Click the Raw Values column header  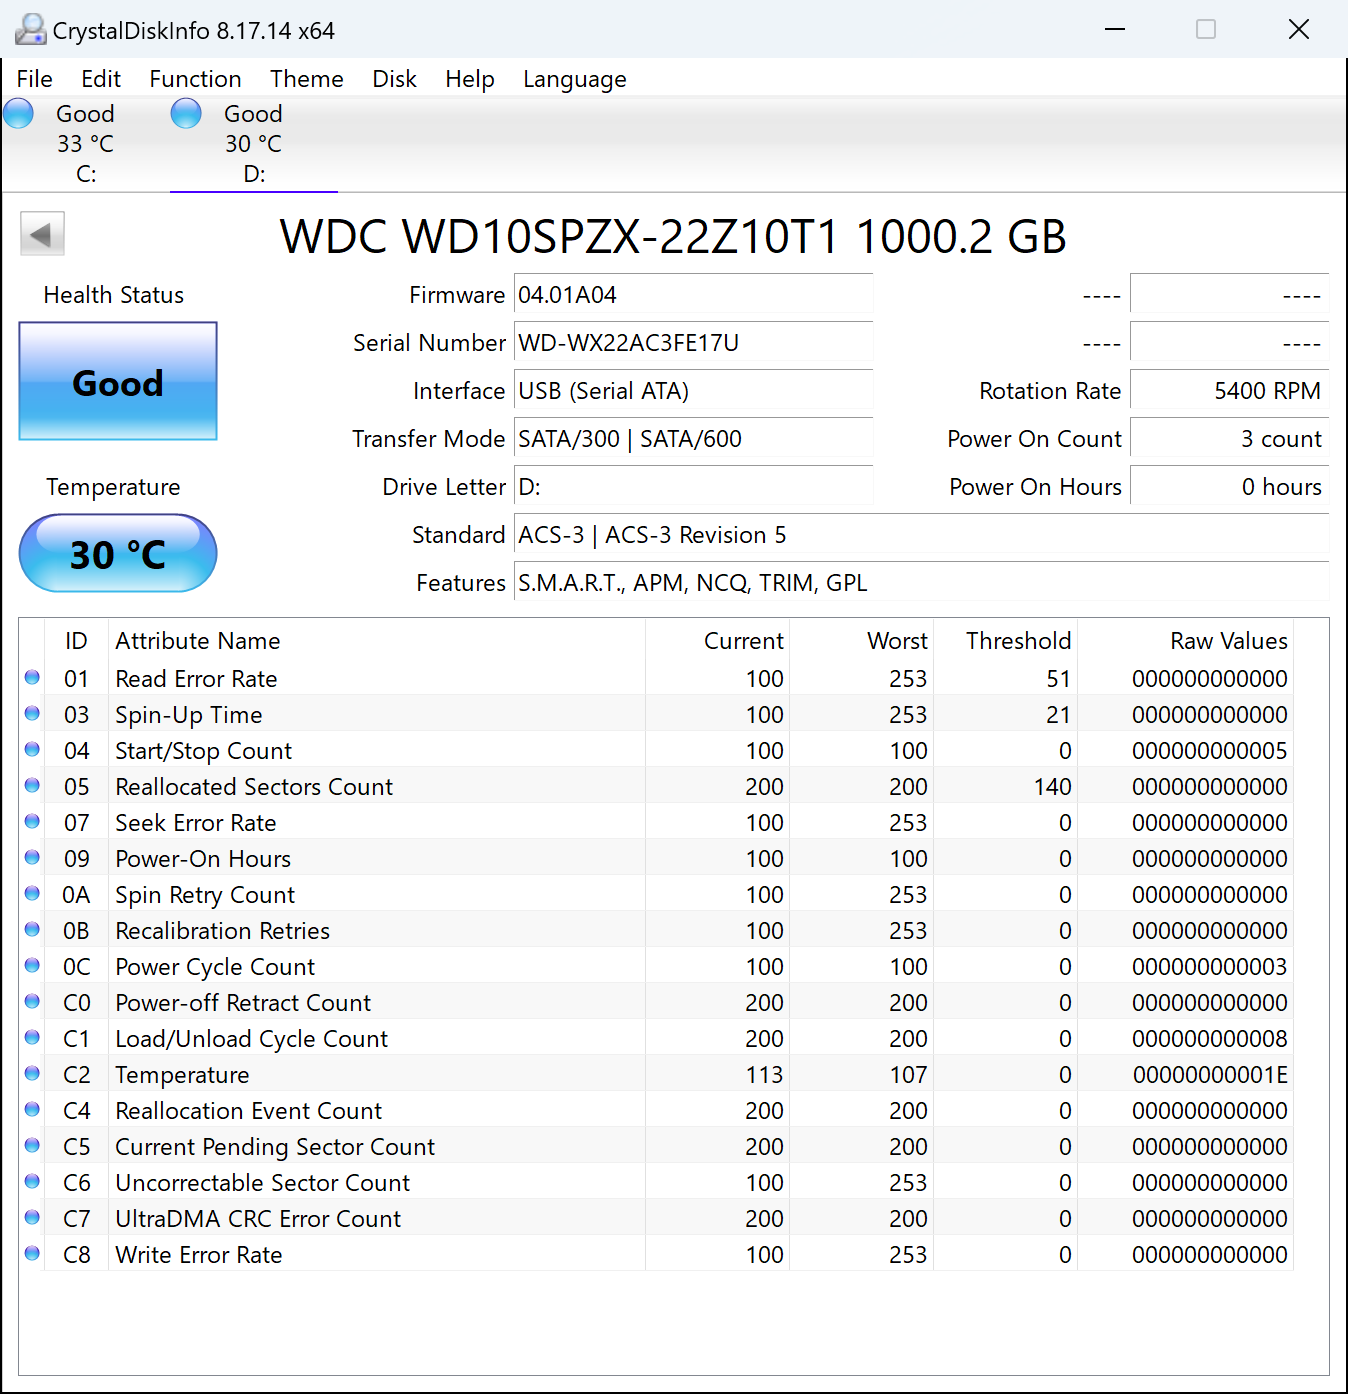point(1185,641)
